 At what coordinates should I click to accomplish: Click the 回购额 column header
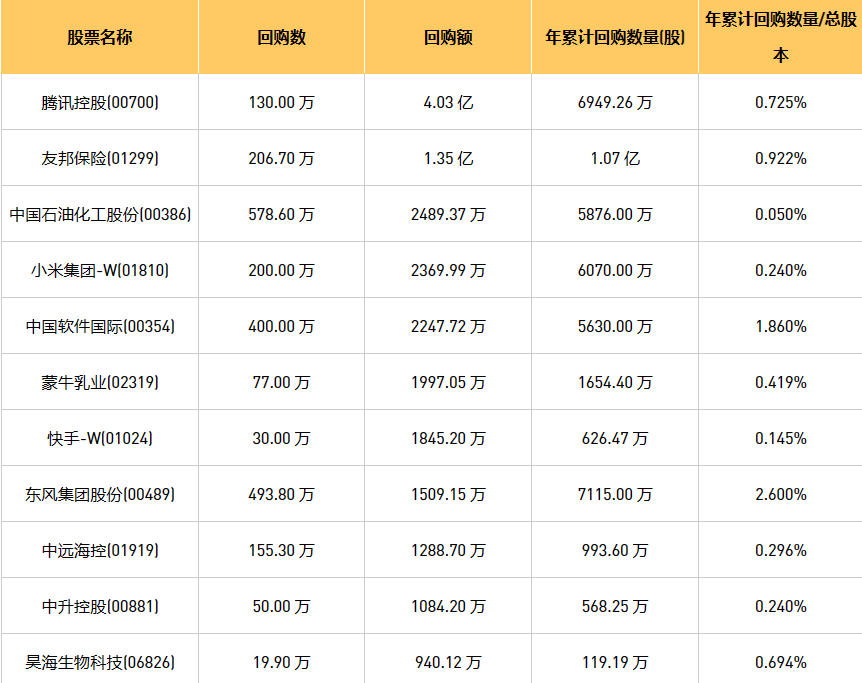pyautogui.click(x=448, y=37)
